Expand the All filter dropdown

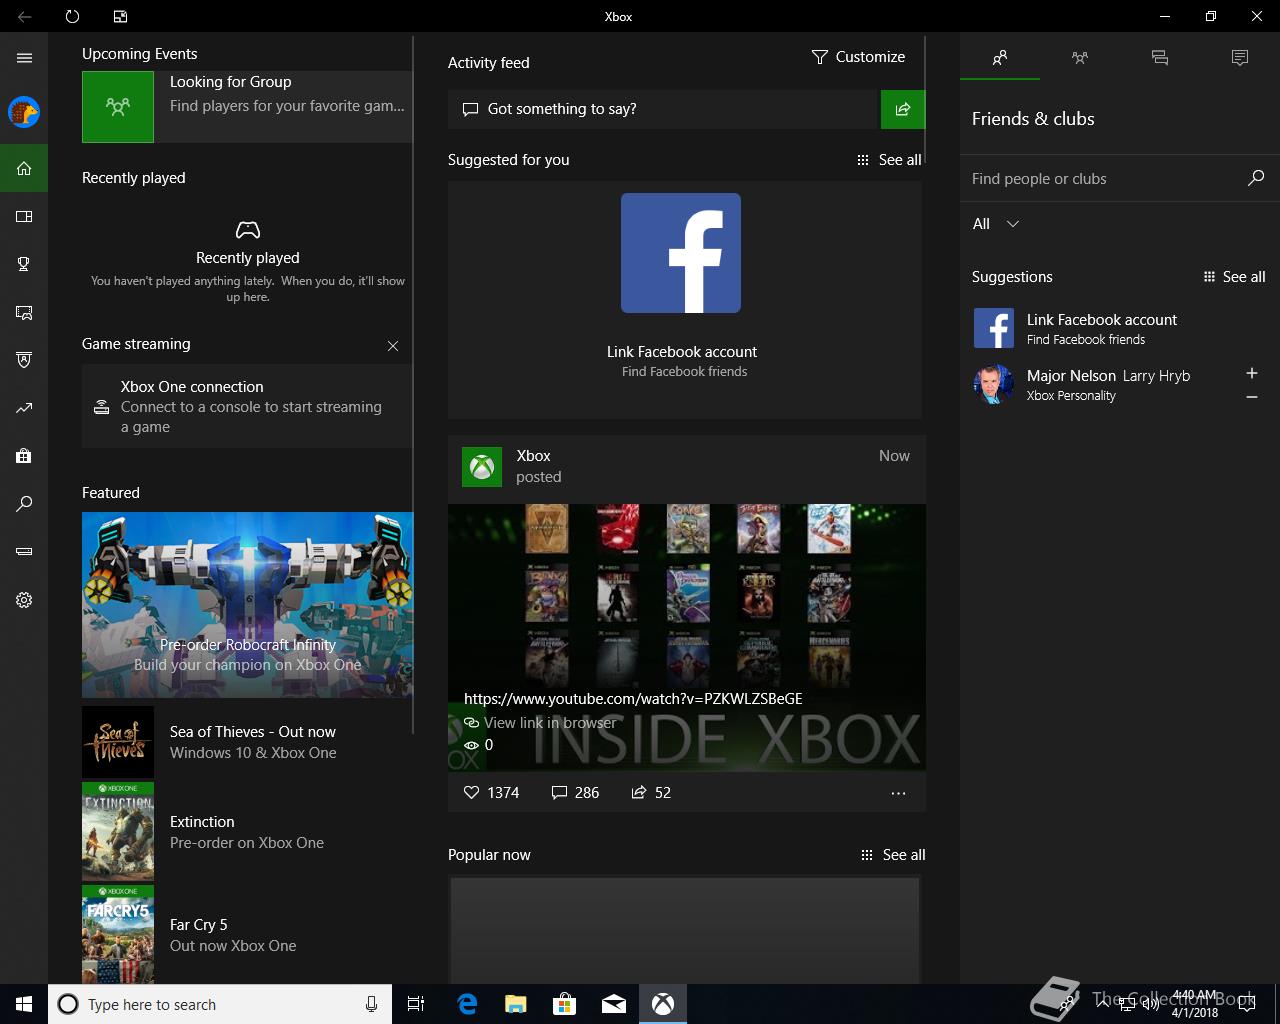996,224
